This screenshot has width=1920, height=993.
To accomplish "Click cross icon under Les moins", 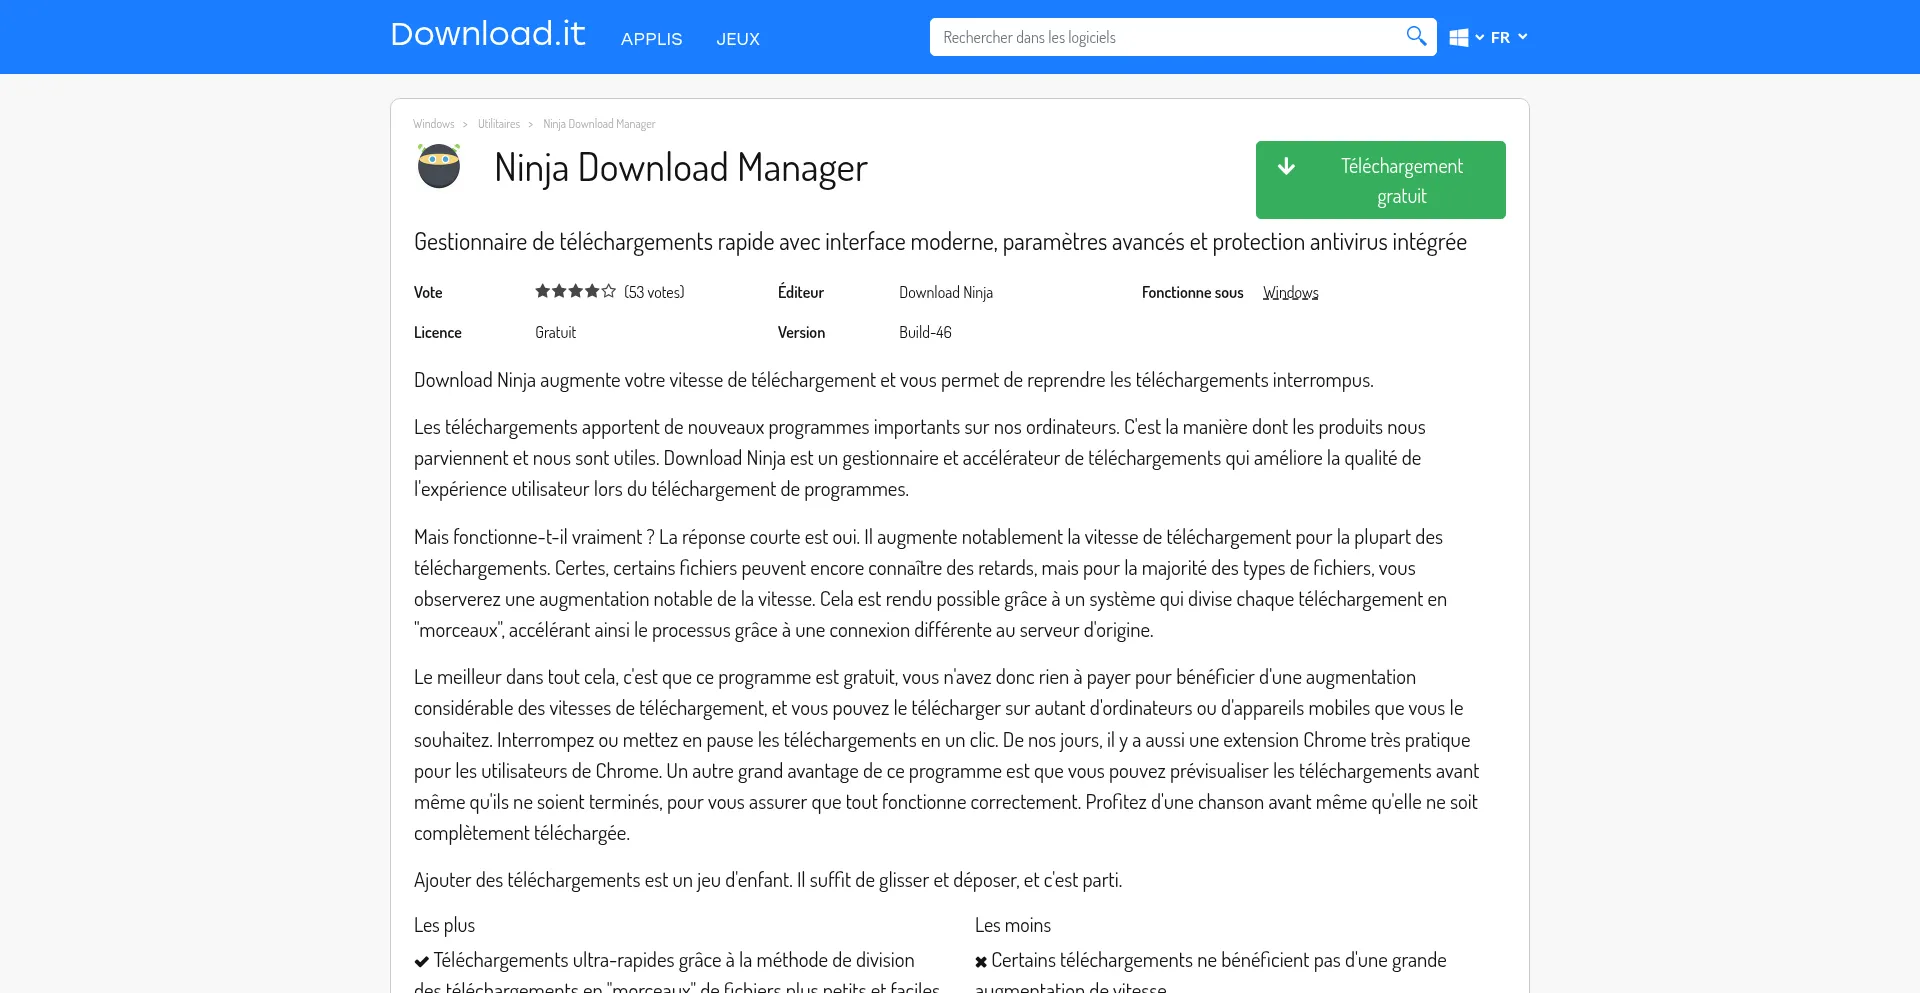I will [981, 962].
